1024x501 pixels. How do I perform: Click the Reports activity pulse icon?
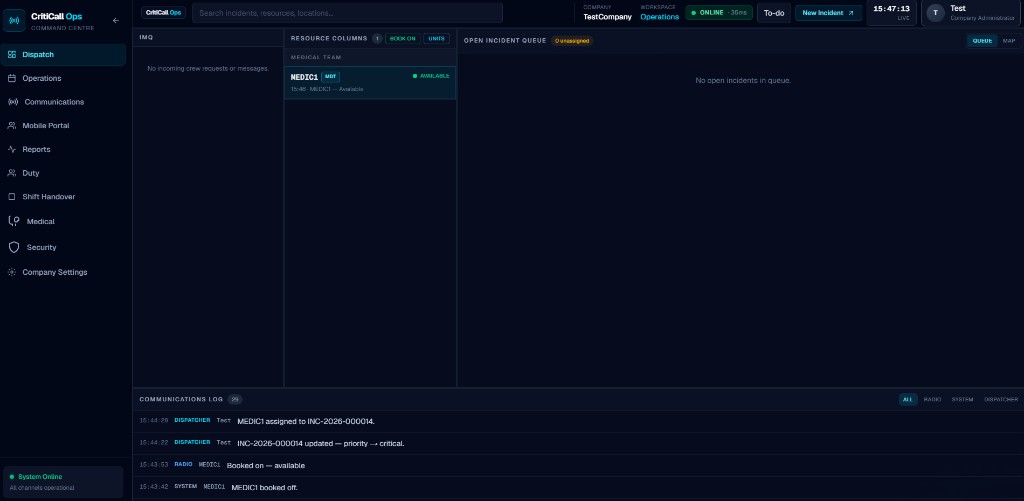[x=12, y=150]
